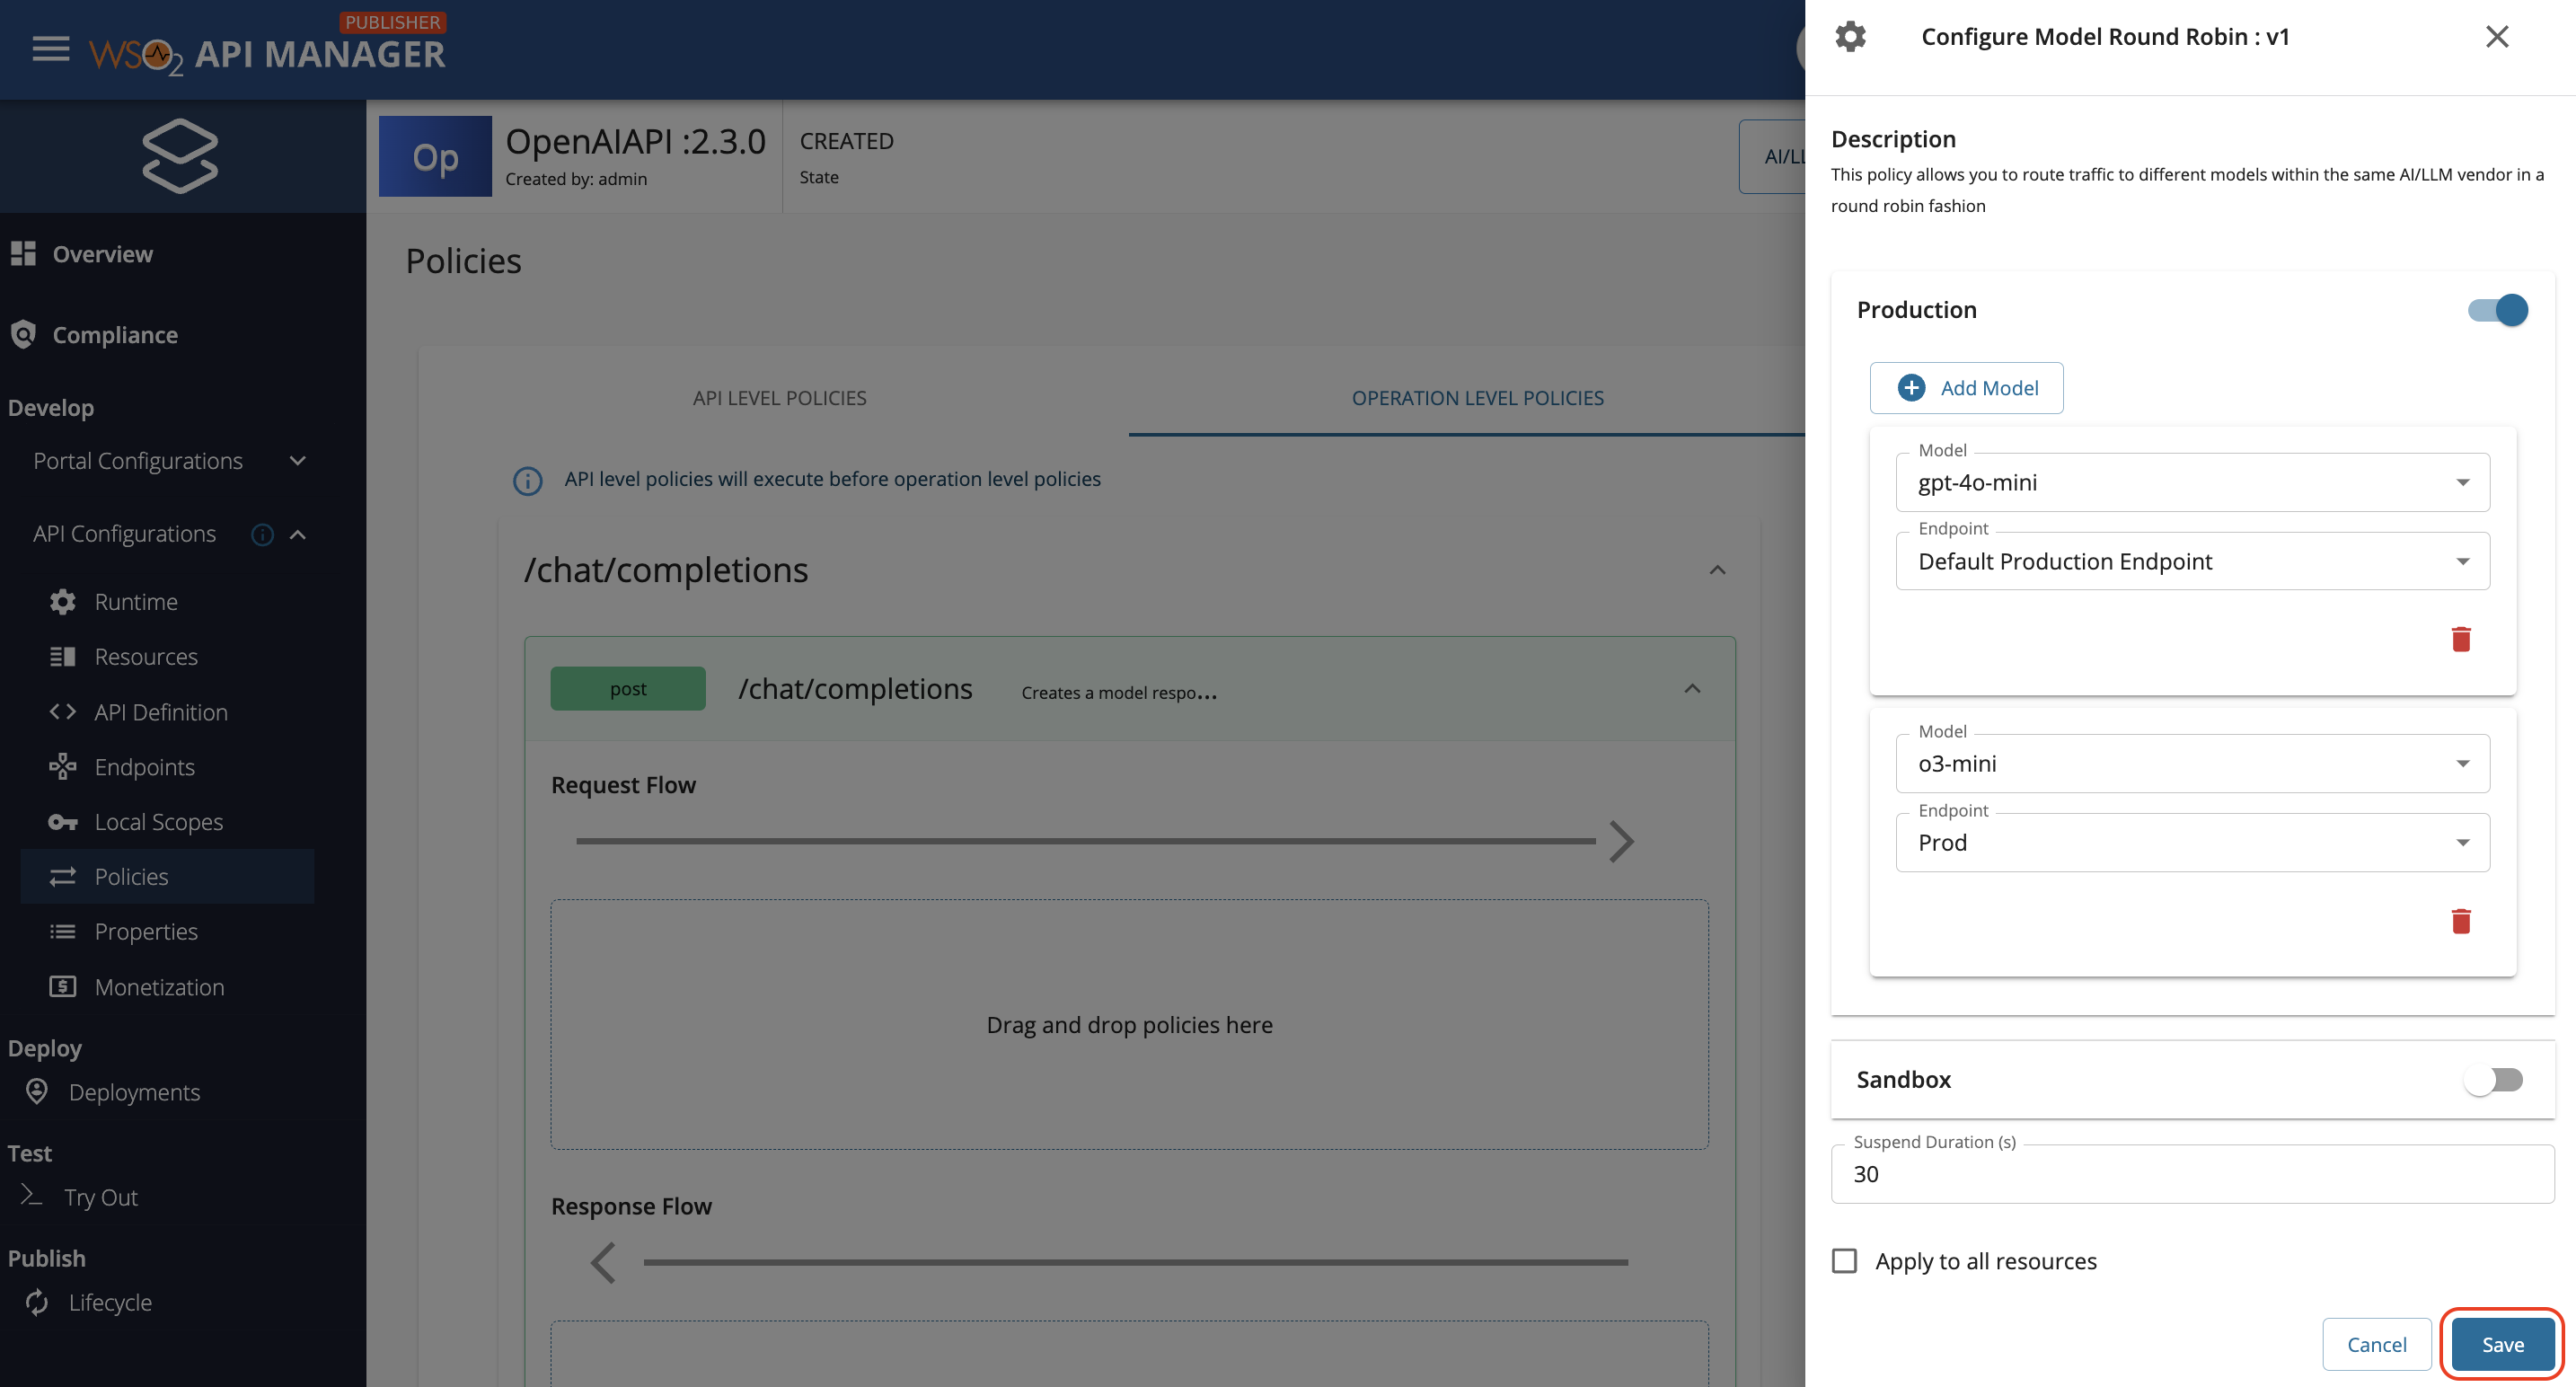
Task: Click the Endpoints nodes icon
Action: [63, 766]
